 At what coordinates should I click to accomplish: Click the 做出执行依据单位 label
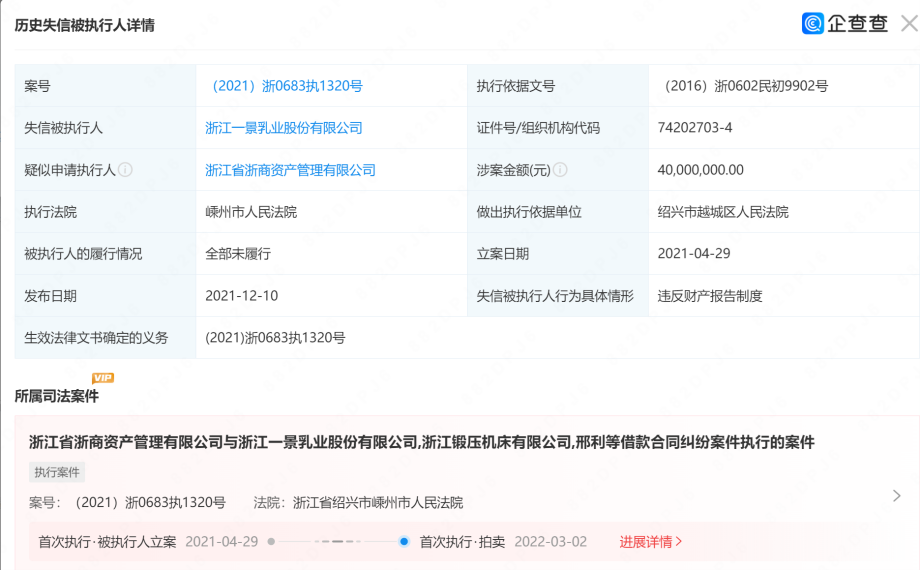coord(529,212)
